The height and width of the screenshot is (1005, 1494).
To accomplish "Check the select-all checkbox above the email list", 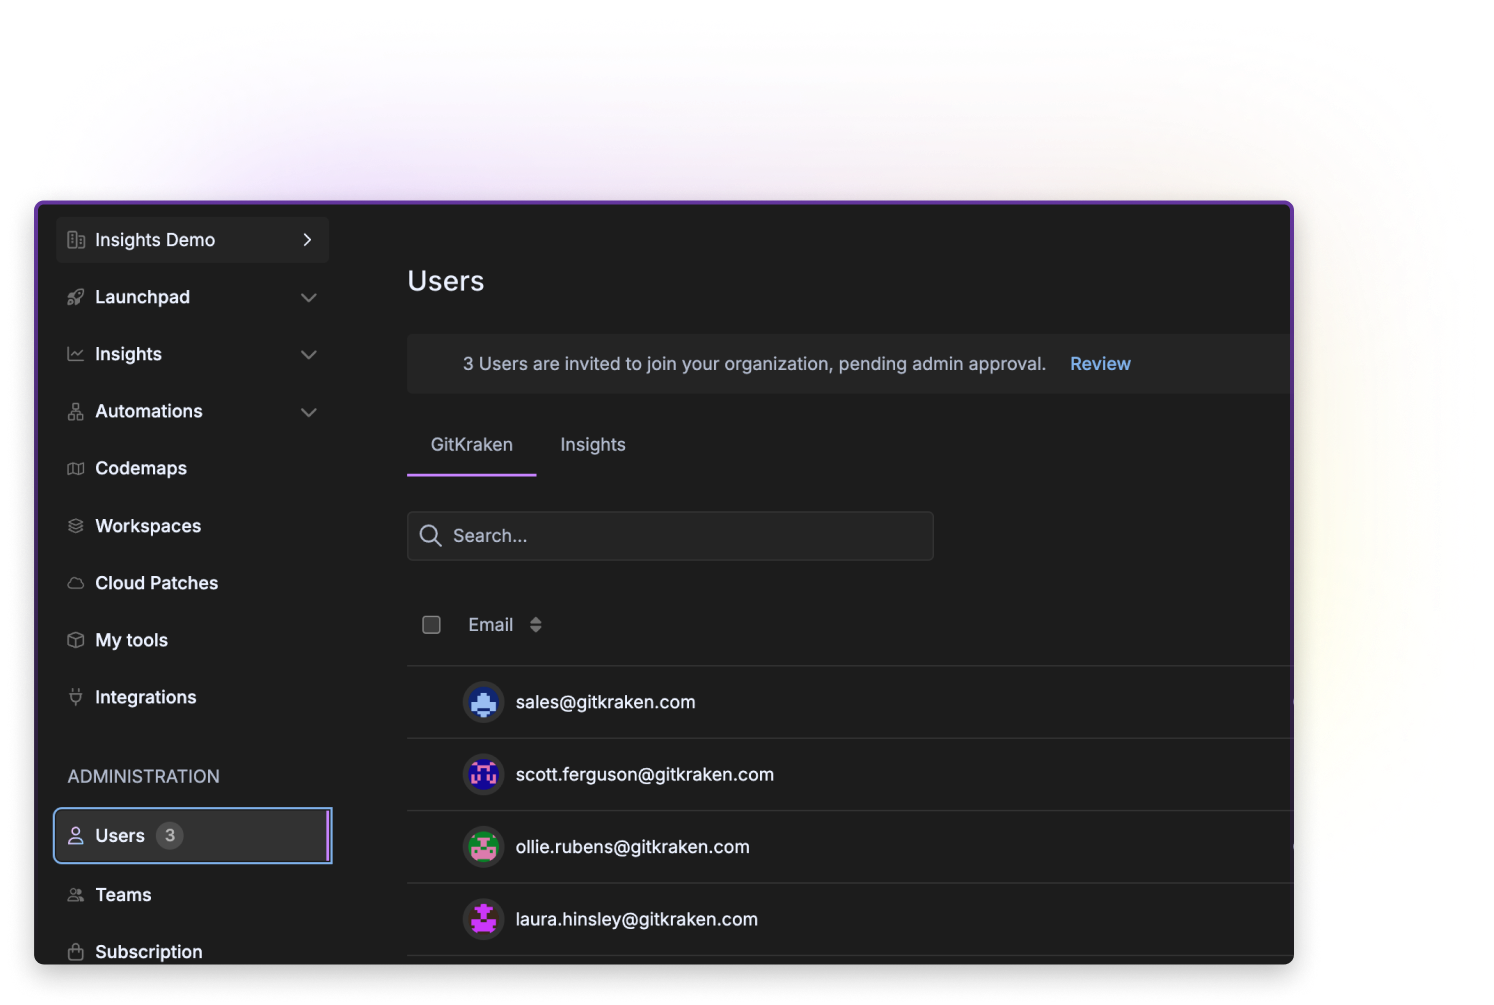I will click(431, 624).
